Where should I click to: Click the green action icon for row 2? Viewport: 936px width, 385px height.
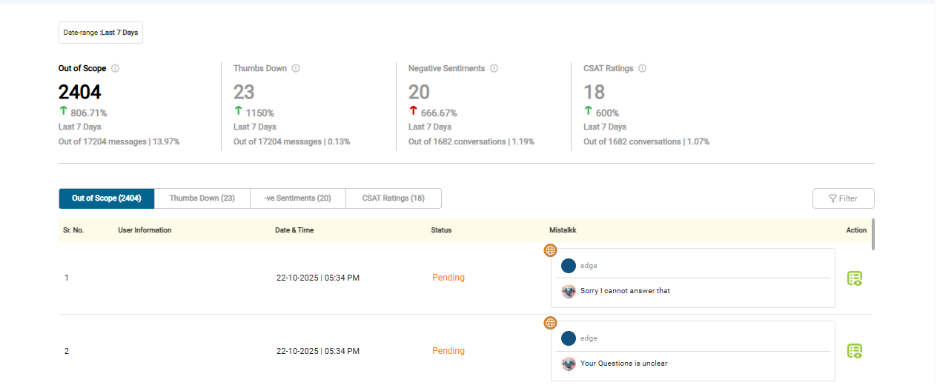point(855,351)
